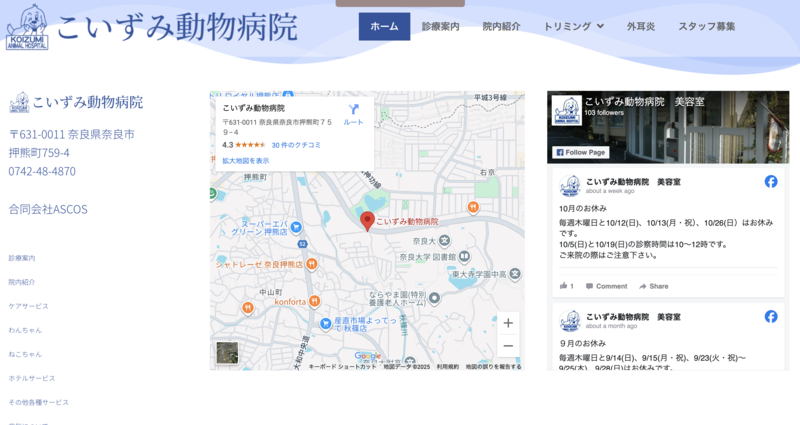This screenshot has width=800, height=425.
Task: Open the 外耳炎 navigation item
Action: tap(641, 26)
